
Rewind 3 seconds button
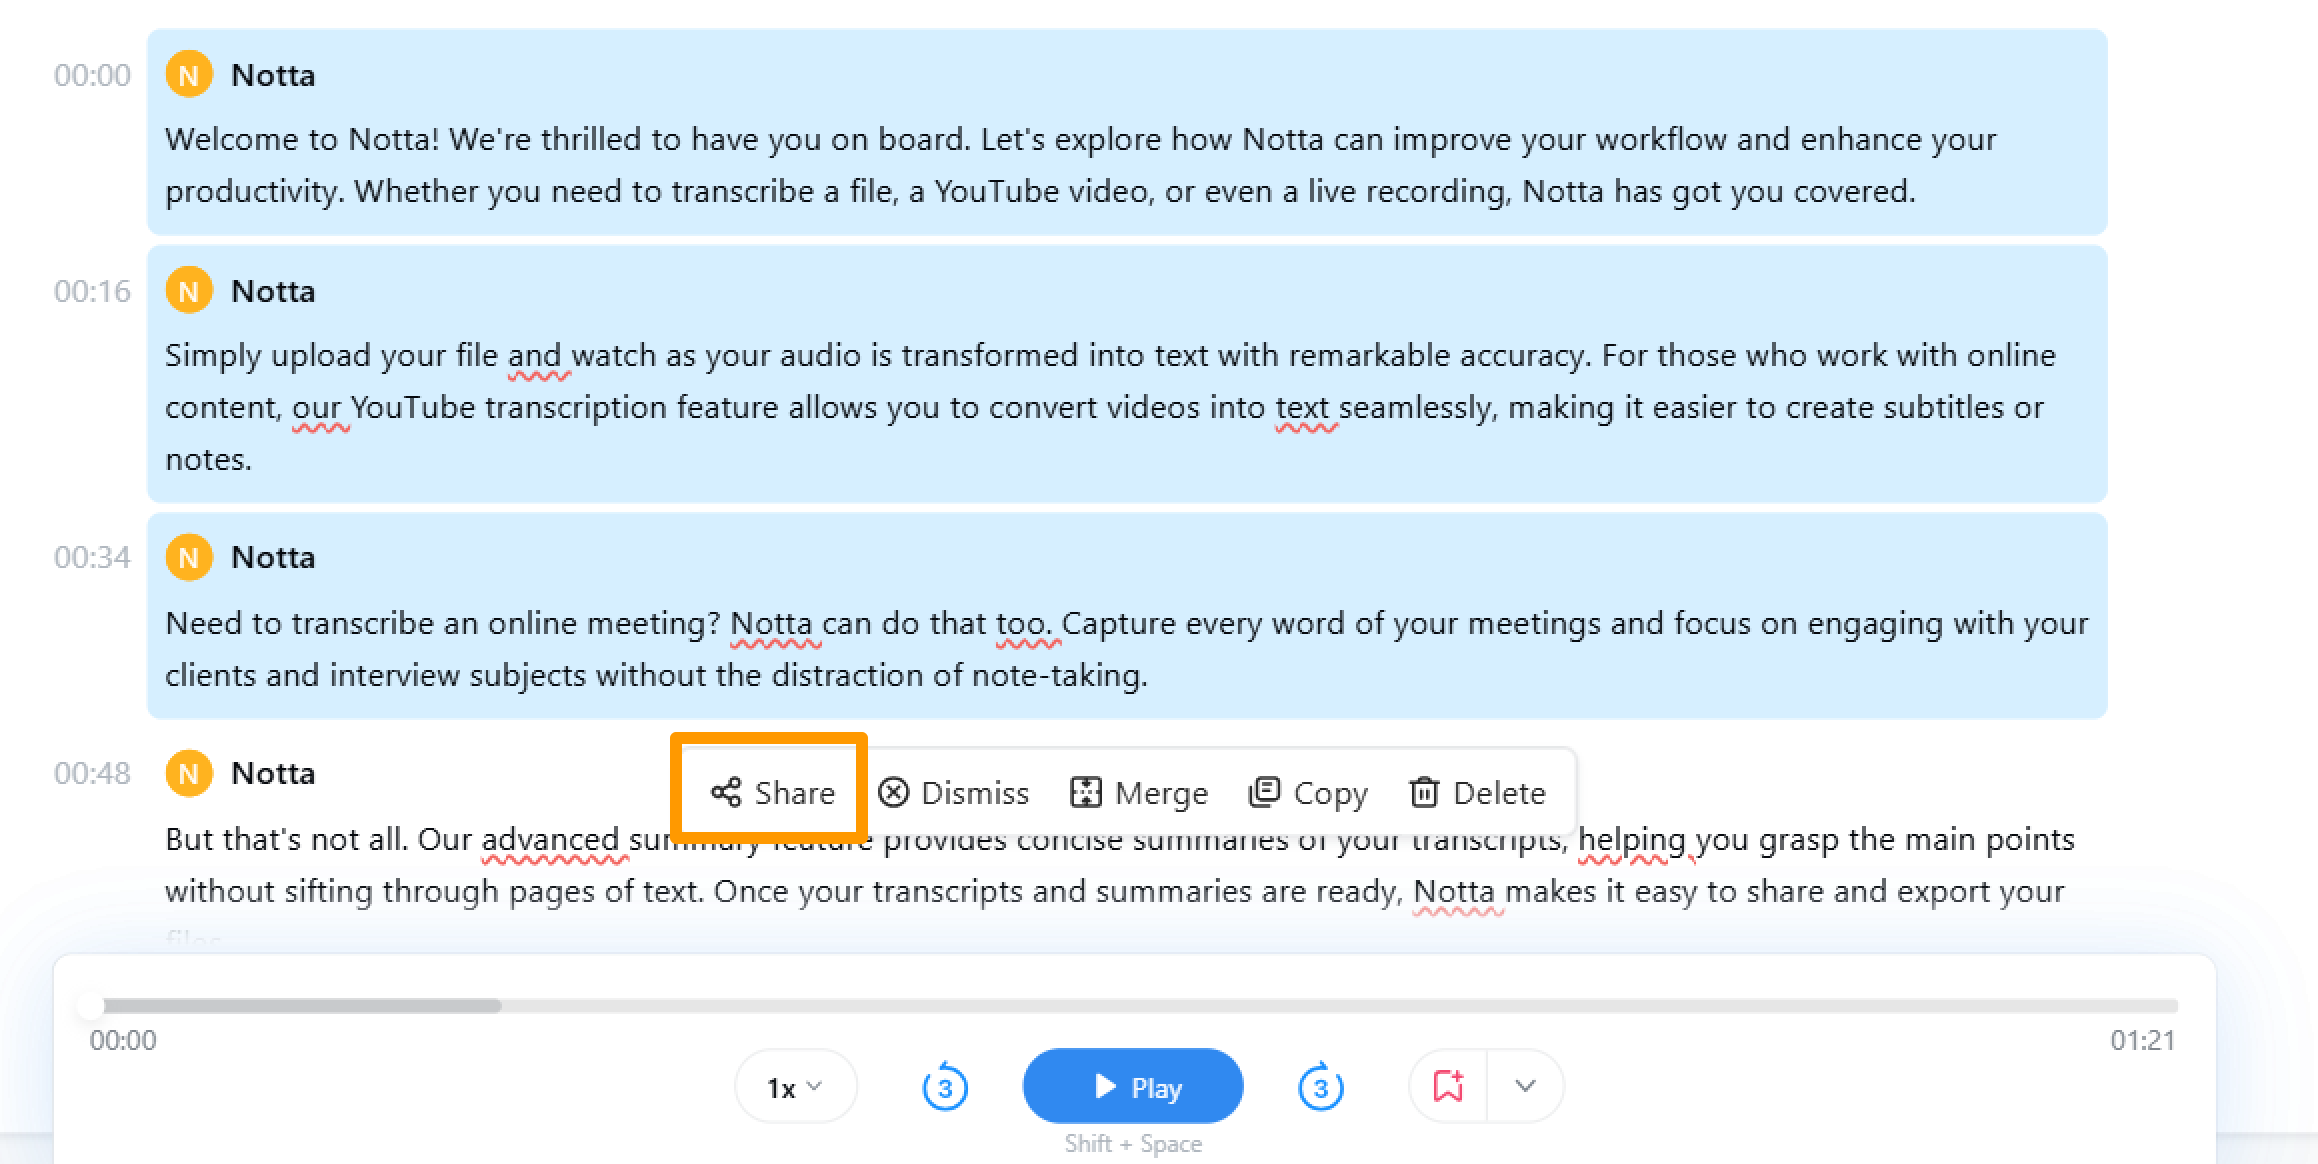945,1087
